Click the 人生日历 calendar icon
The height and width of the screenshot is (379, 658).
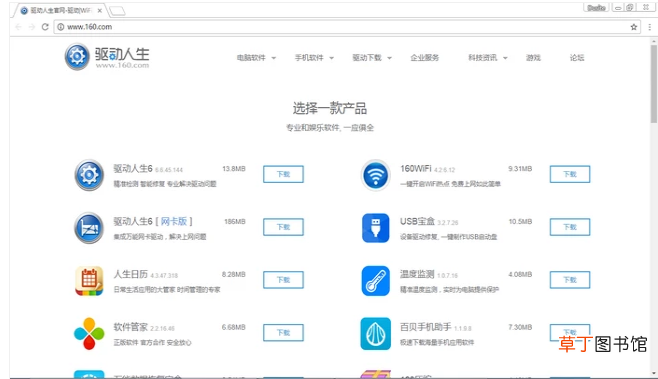[89, 281]
